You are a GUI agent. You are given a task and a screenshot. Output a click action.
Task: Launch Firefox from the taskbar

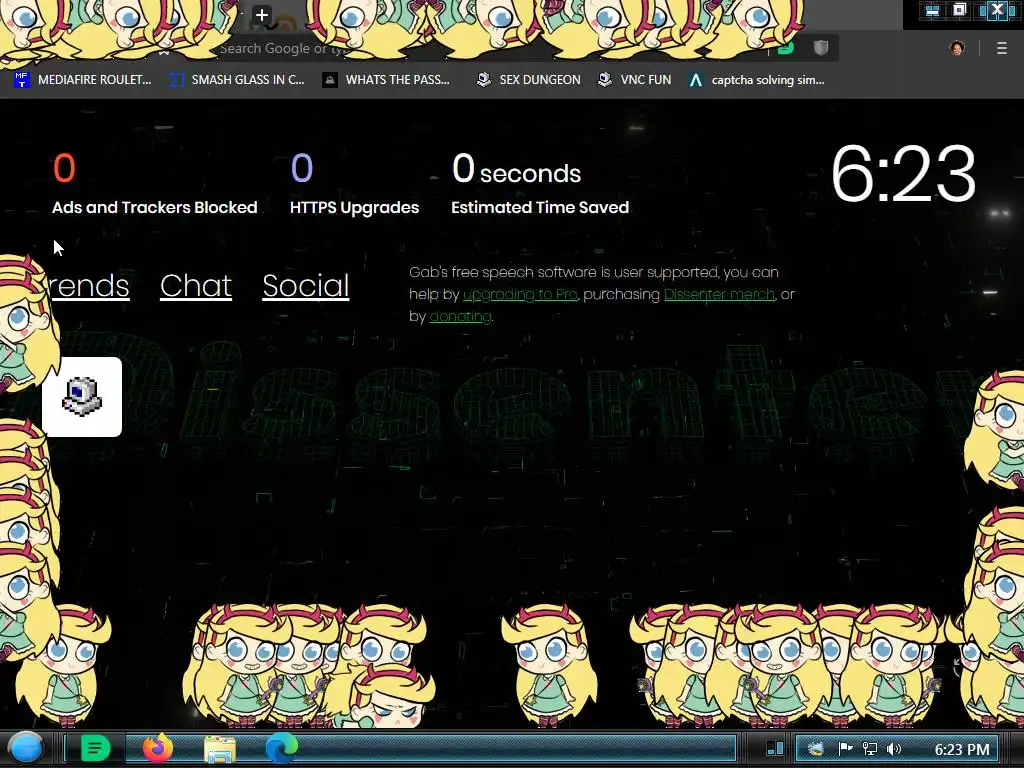[158, 748]
